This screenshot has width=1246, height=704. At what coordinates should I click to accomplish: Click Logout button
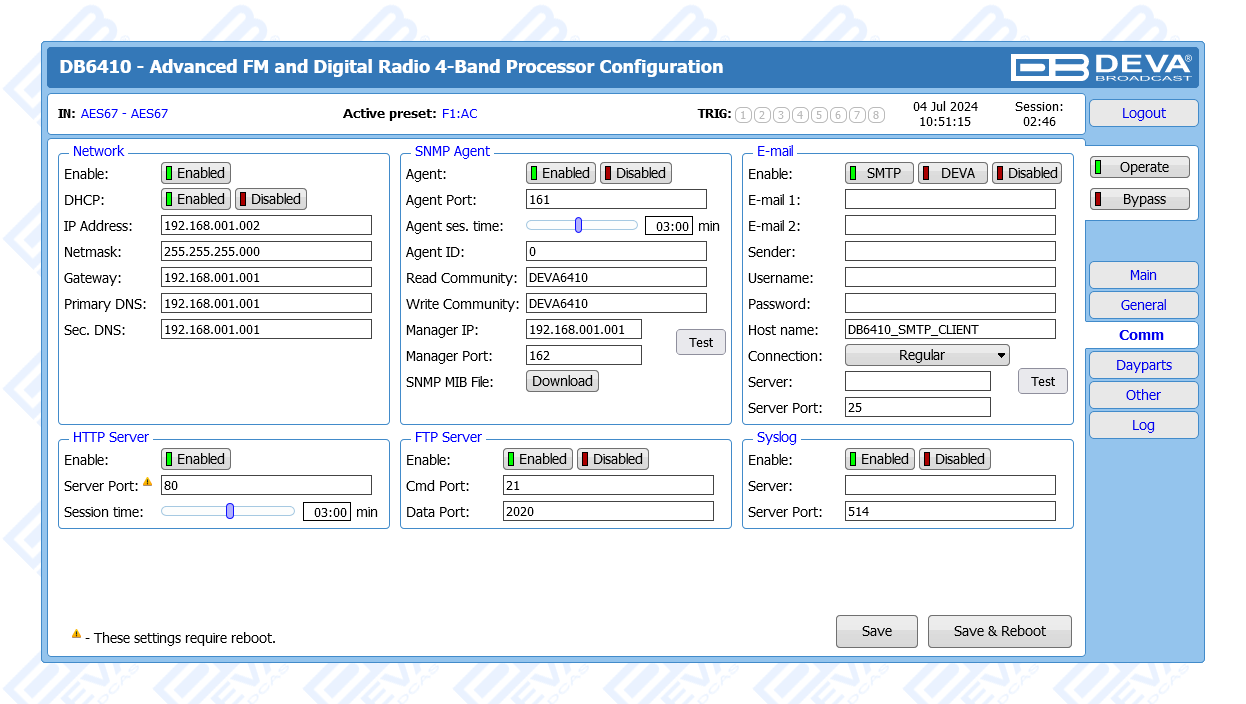pos(1143,113)
